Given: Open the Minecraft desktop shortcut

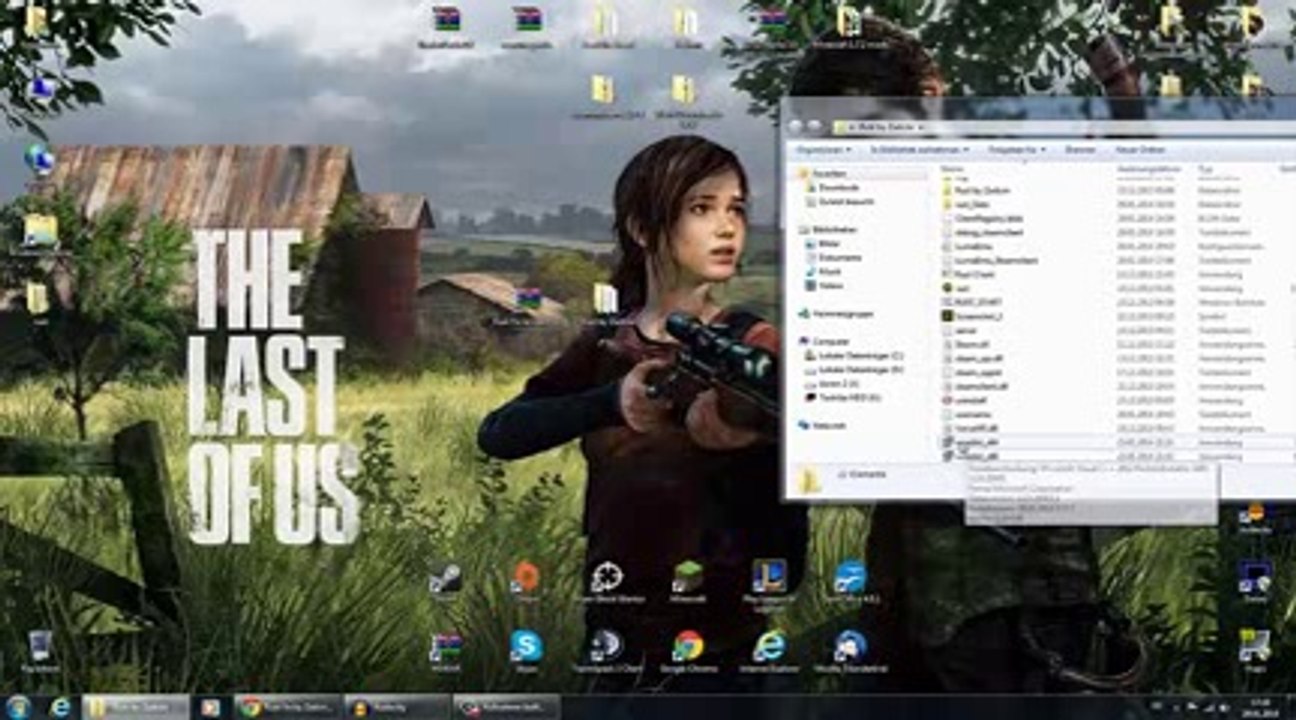Looking at the screenshot, I should [688, 581].
